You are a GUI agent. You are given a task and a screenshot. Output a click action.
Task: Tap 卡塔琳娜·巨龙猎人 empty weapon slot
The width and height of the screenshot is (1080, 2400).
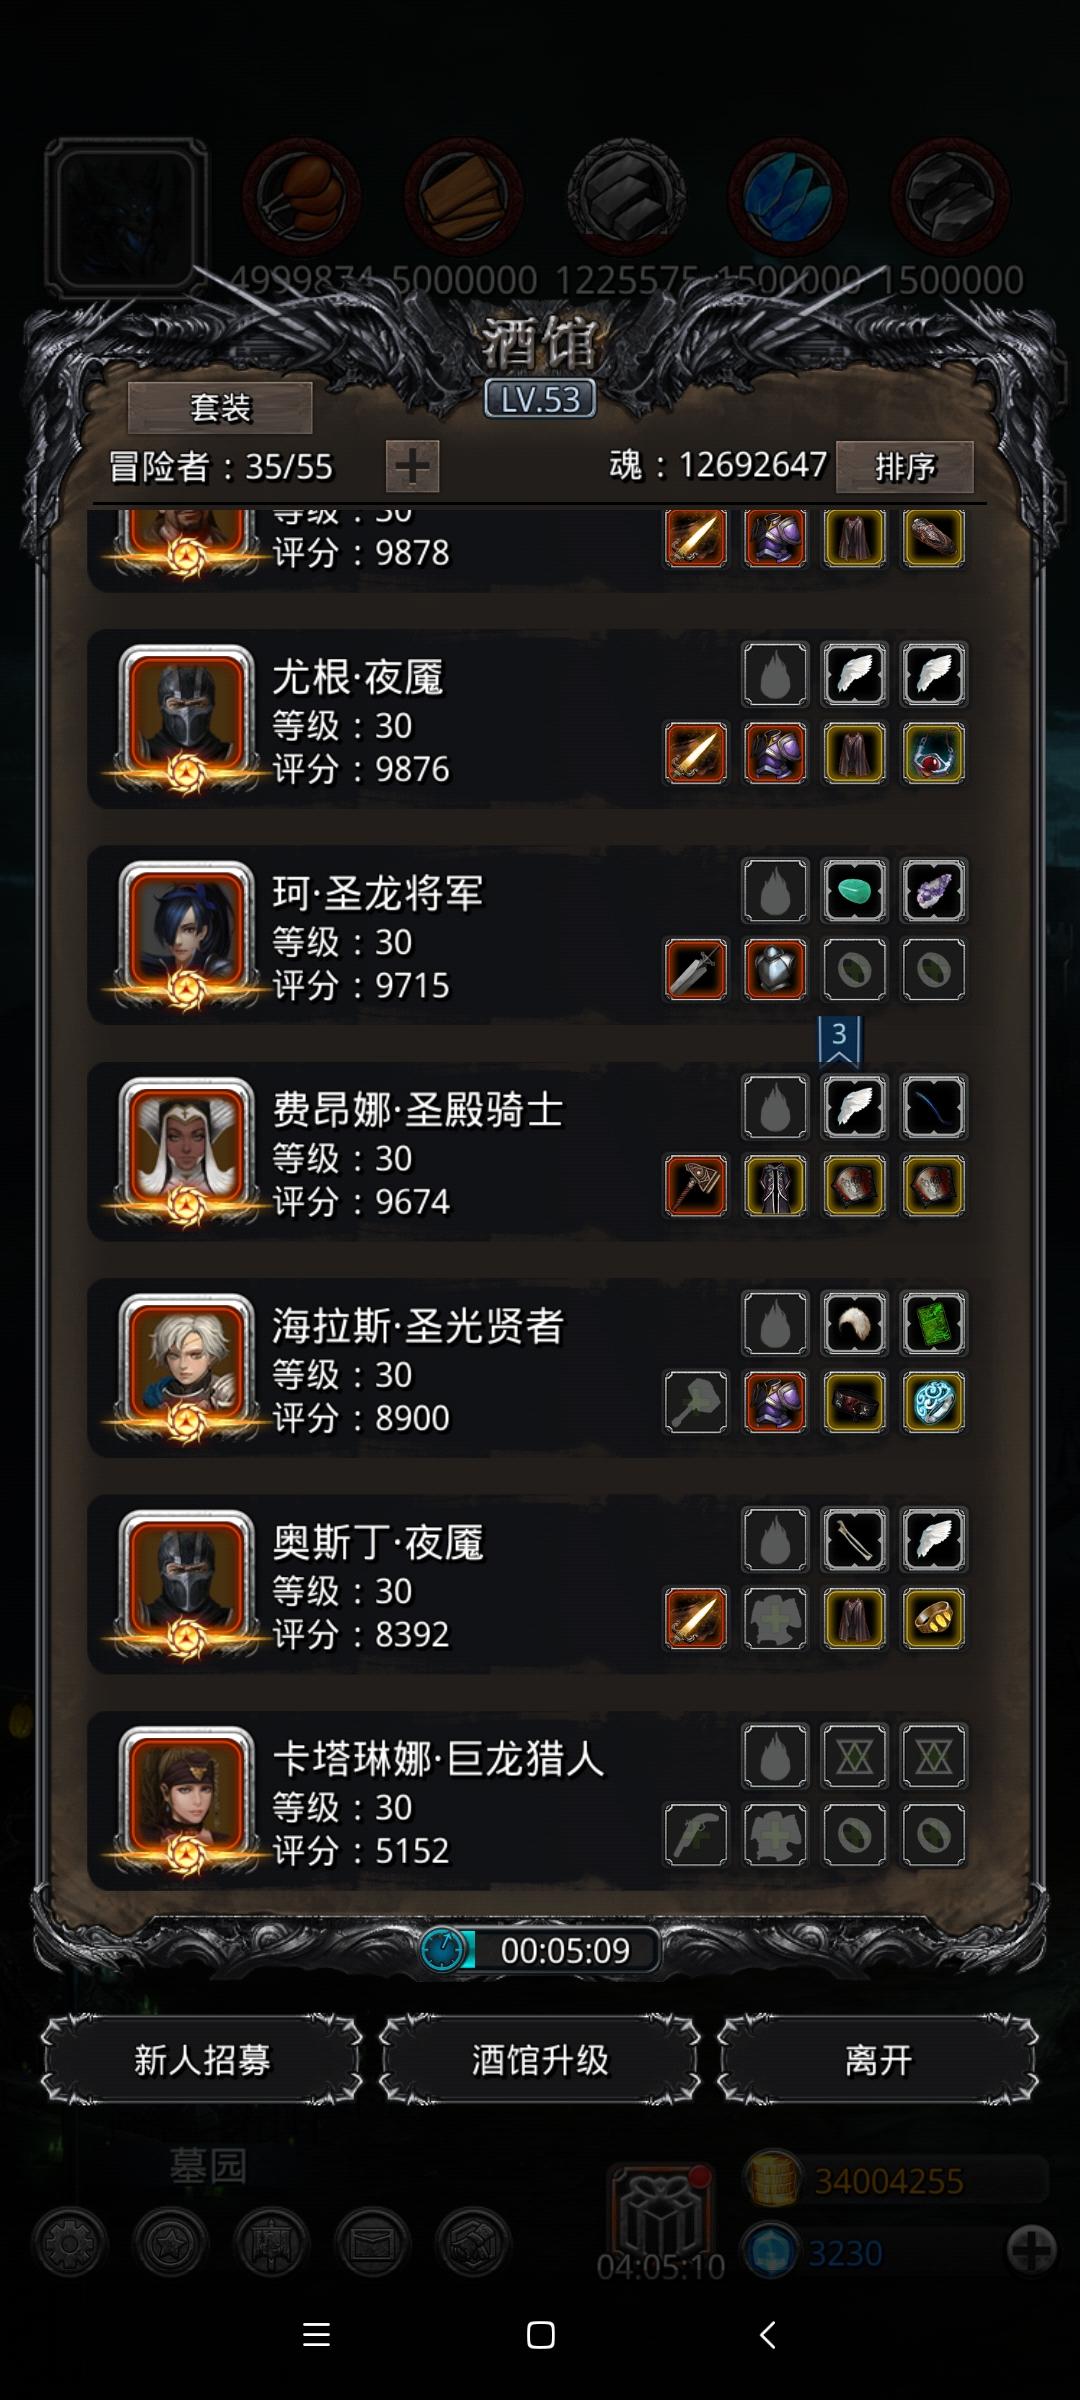[x=696, y=1835]
